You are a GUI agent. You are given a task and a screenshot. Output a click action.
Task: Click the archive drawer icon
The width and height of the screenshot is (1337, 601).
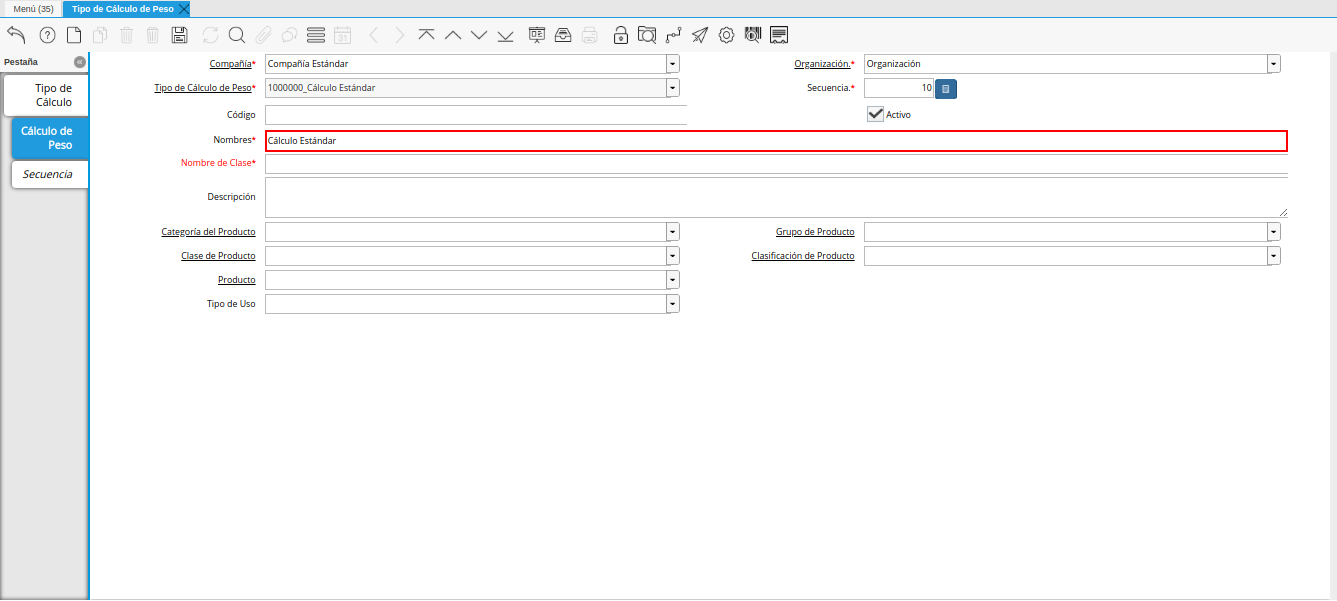tap(563, 35)
